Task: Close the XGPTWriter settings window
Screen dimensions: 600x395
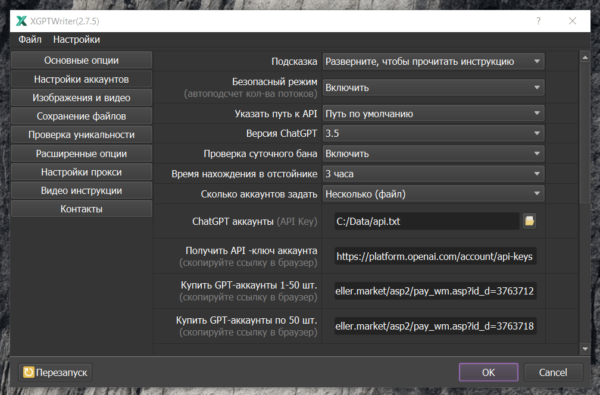Action: tap(572, 21)
